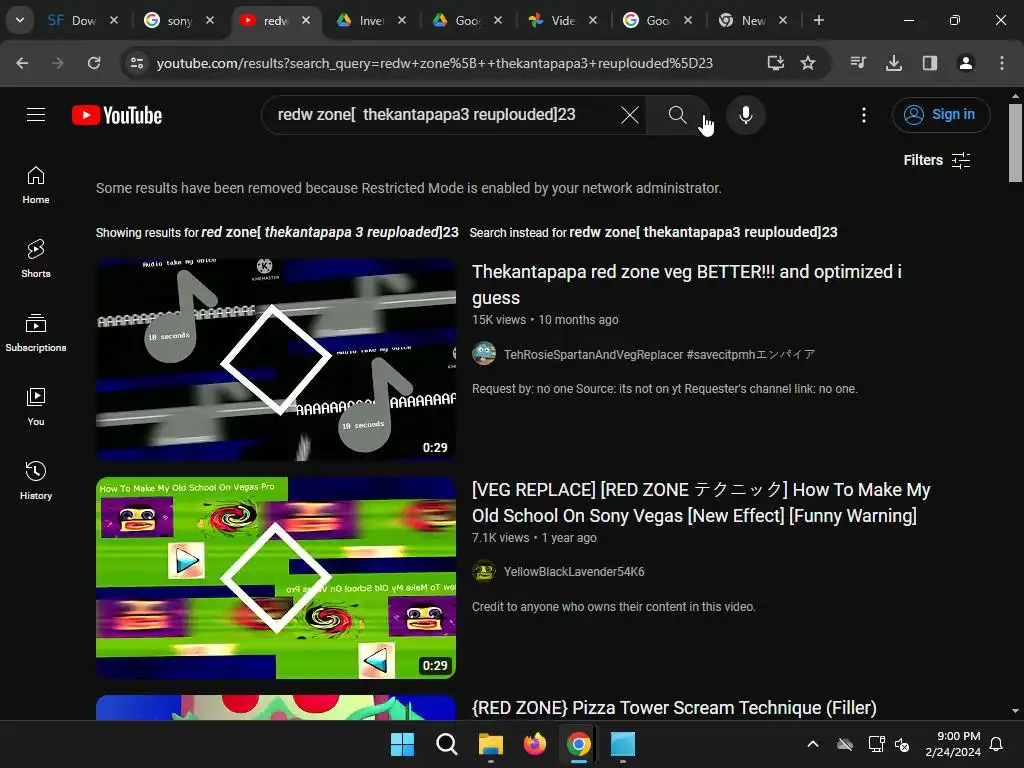The height and width of the screenshot is (768, 1024).
Task: Open the YouTube guide hamburger menu
Action: click(36, 115)
